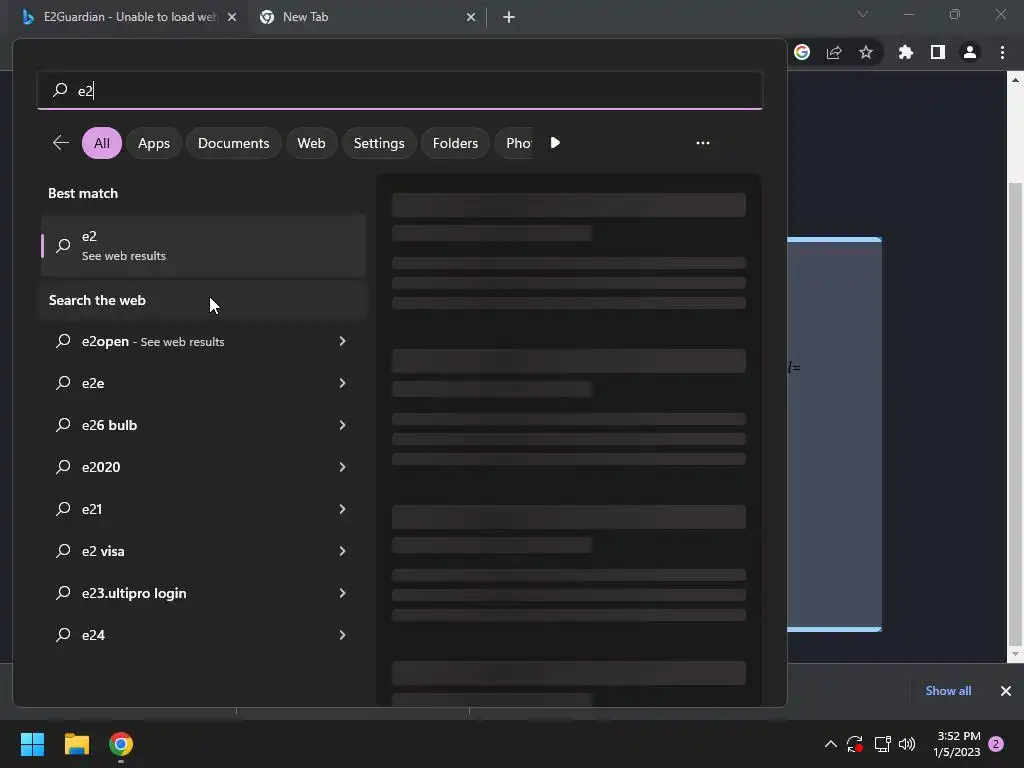The image size is (1024, 768).
Task: Select the Settings search filter
Action: pyautogui.click(x=379, y=143)
